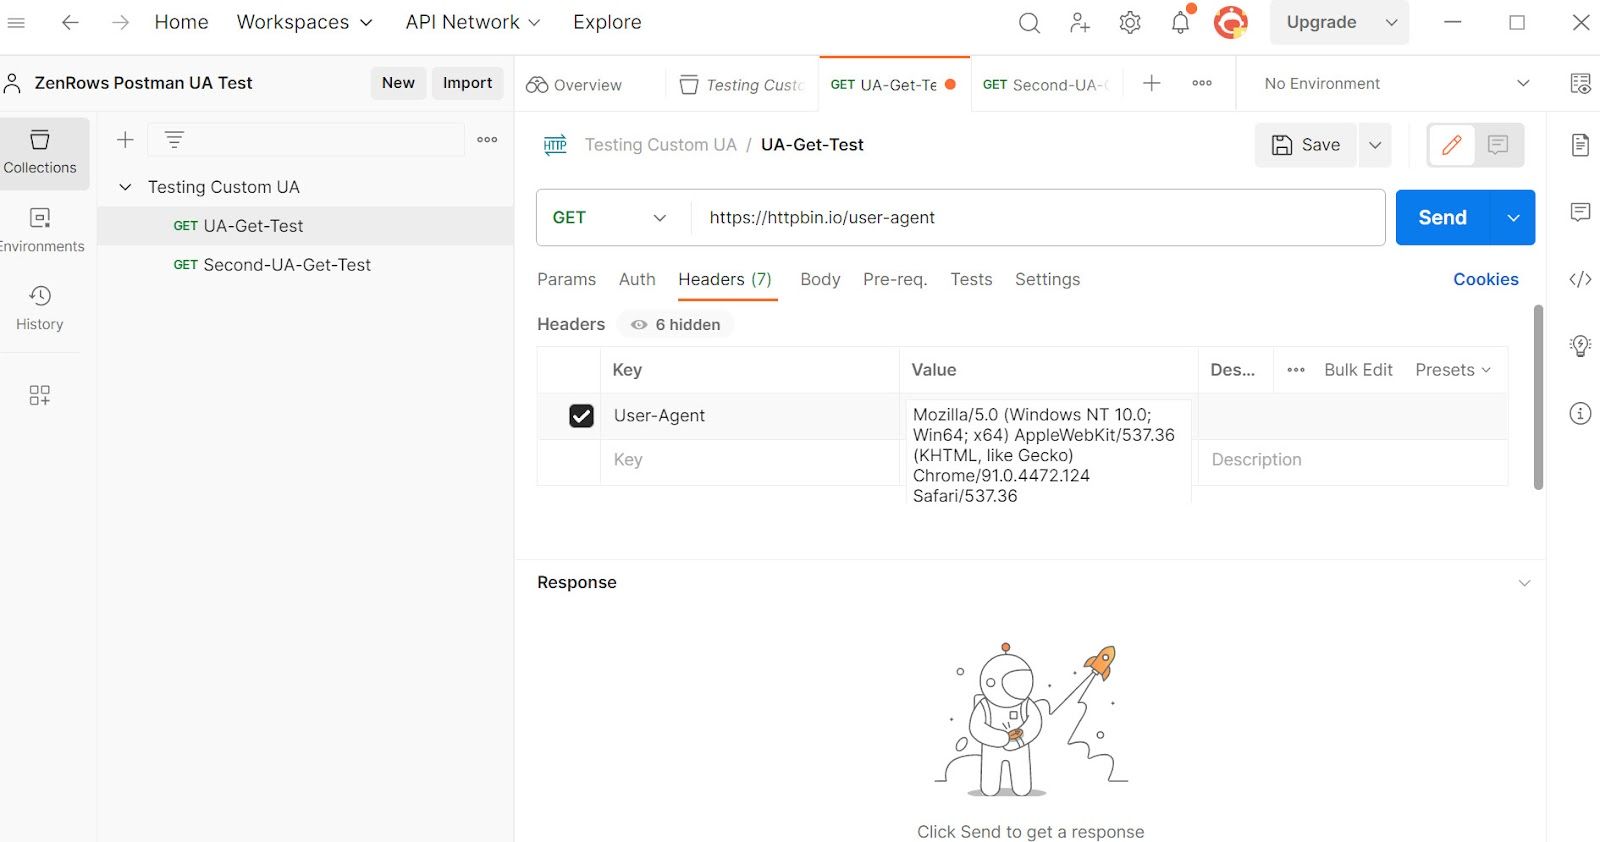Click the empty Key input field
This screenshot has width=1600, height=842.
point(750,460)
